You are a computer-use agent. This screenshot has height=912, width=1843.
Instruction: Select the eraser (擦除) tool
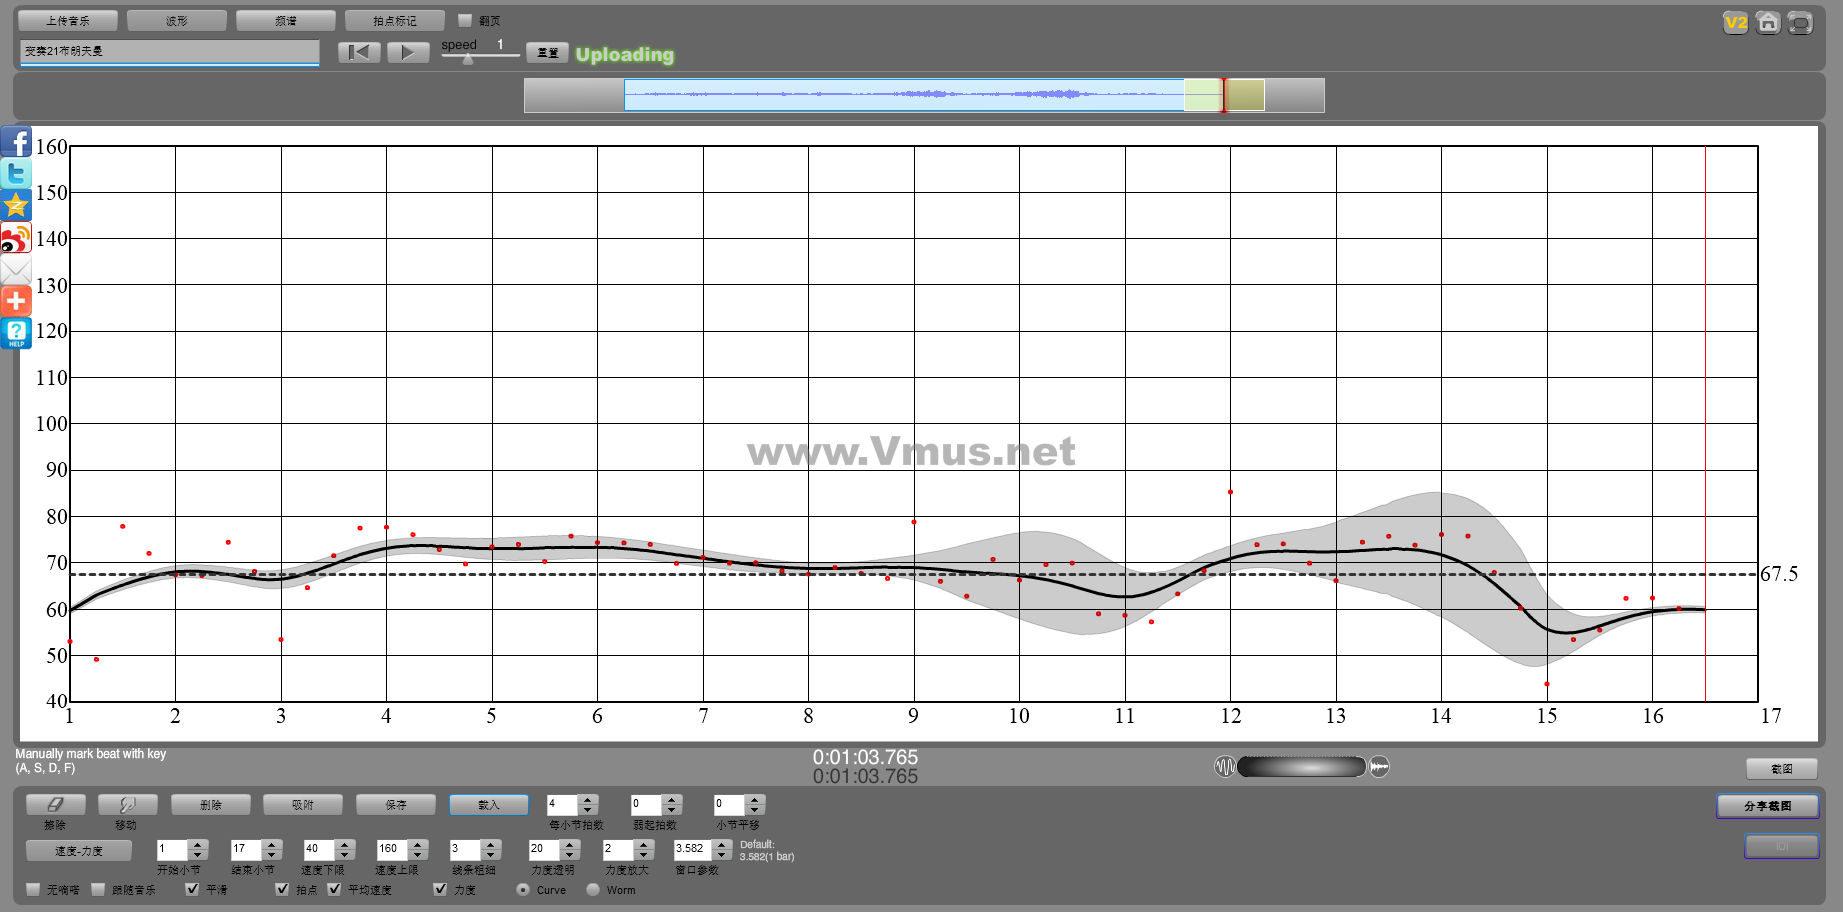coord(55,805)
